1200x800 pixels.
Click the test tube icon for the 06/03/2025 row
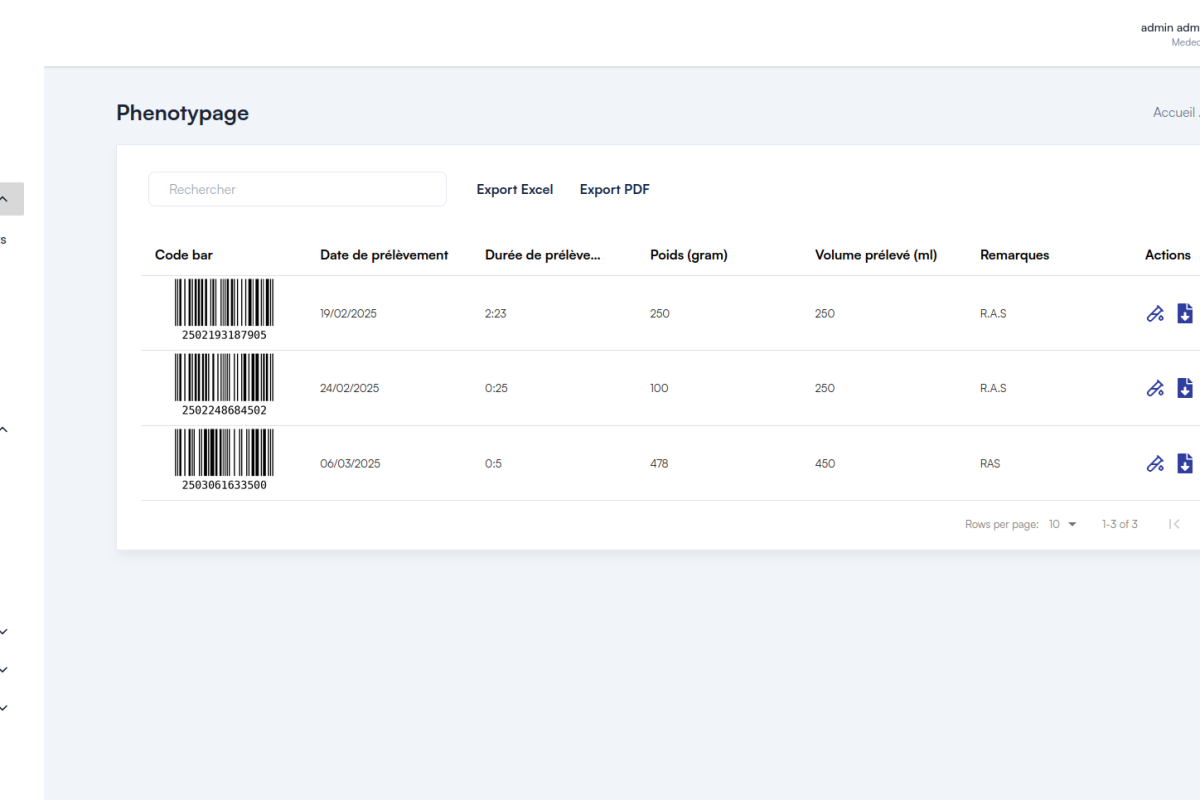coord(1155,463)
